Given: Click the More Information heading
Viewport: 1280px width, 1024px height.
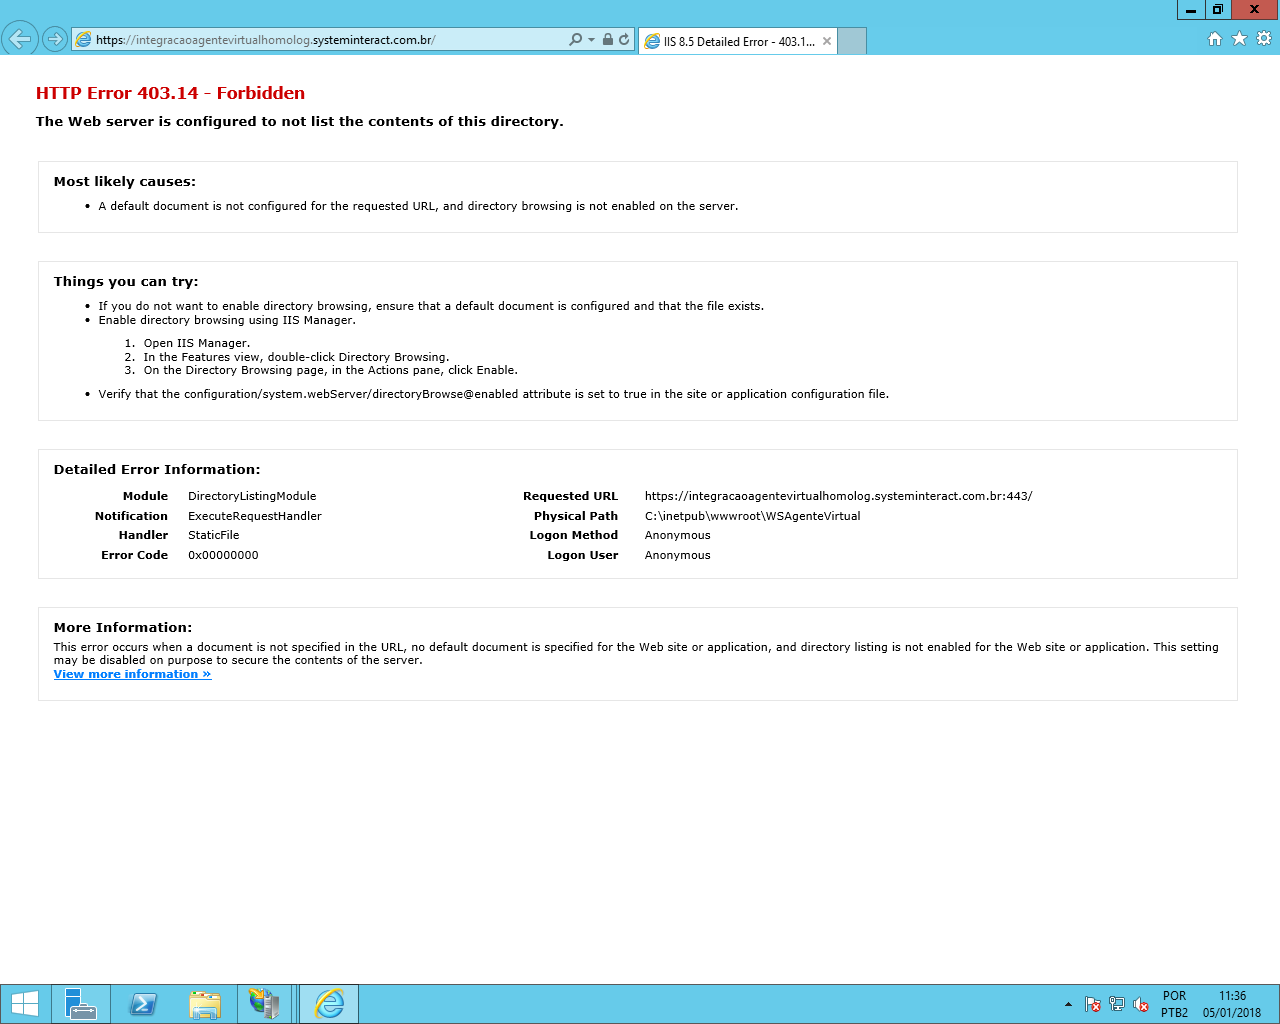Looking at the screenshot, I should tap(123, 628).
